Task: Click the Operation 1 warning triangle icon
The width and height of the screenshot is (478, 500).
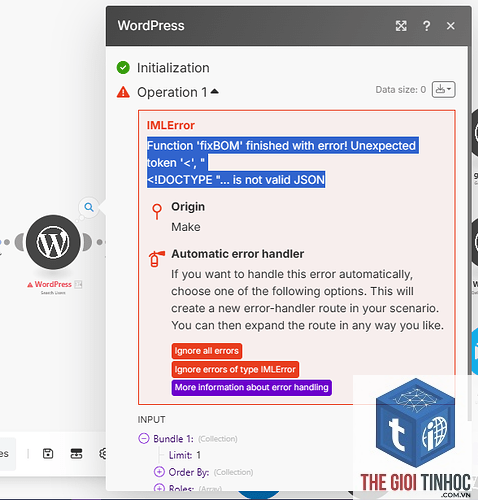Action: [x=123, y=92]
